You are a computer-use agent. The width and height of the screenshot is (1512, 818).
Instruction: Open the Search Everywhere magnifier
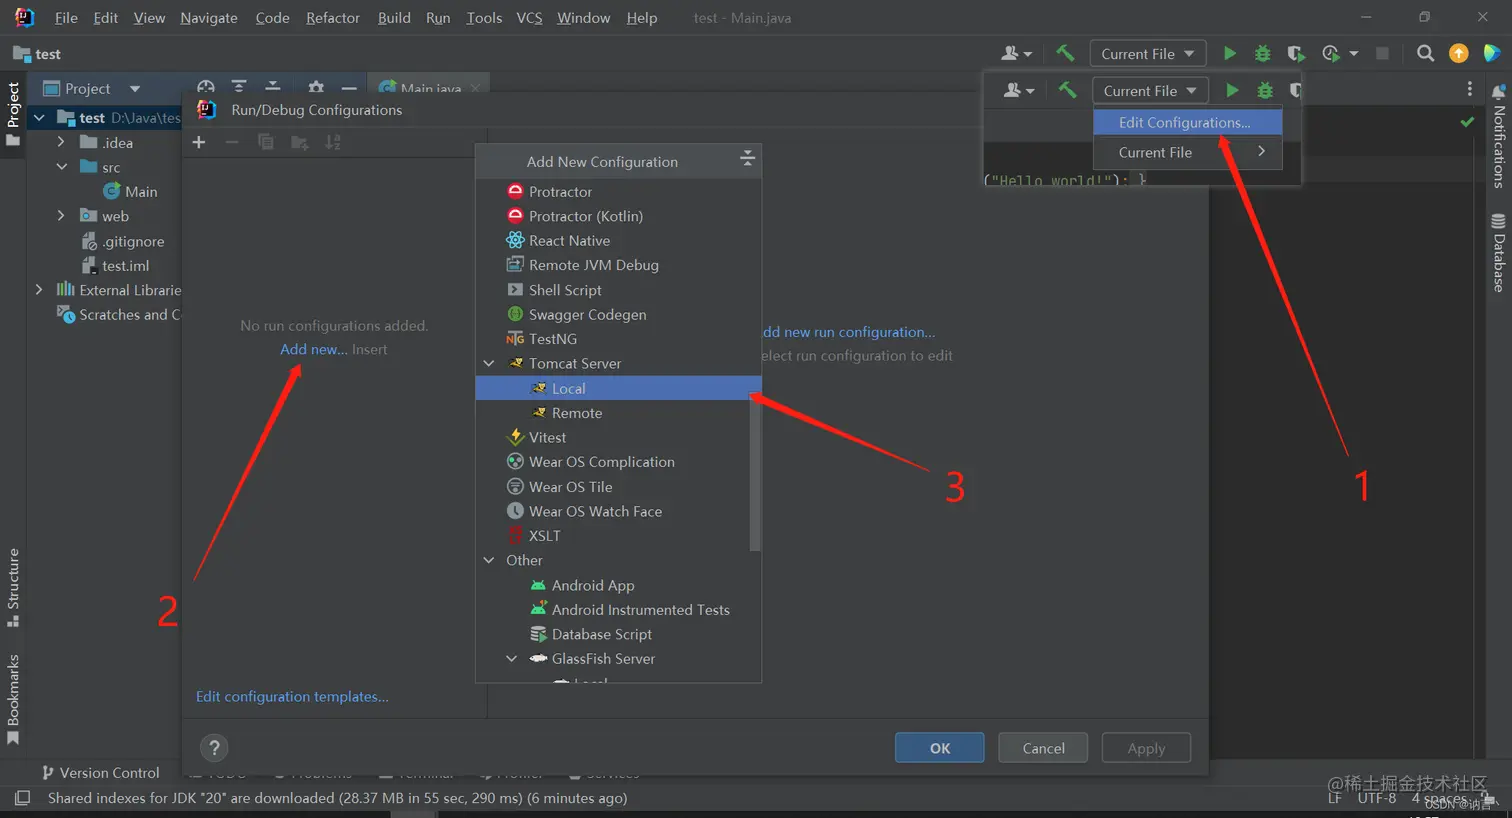(x=1426, y=54)
